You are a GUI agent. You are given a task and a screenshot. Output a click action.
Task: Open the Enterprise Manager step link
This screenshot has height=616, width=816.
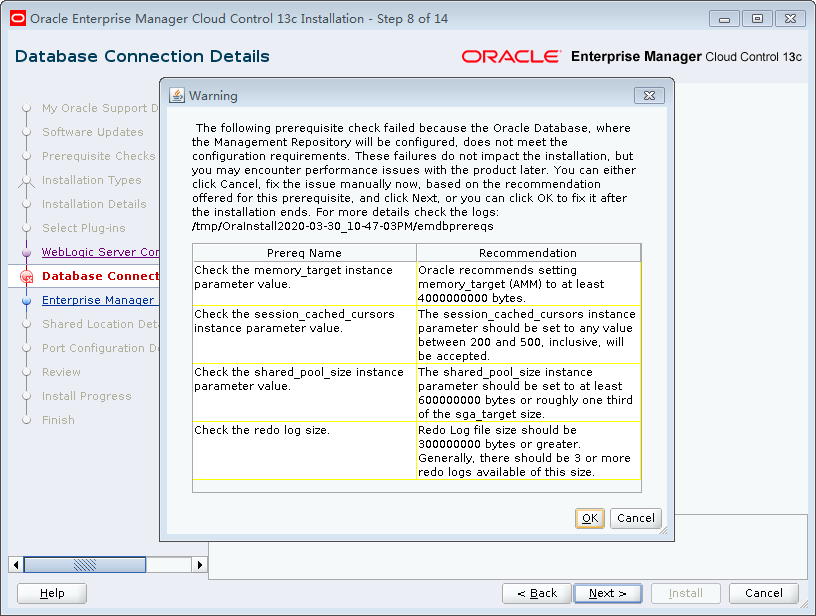[99, 300]
